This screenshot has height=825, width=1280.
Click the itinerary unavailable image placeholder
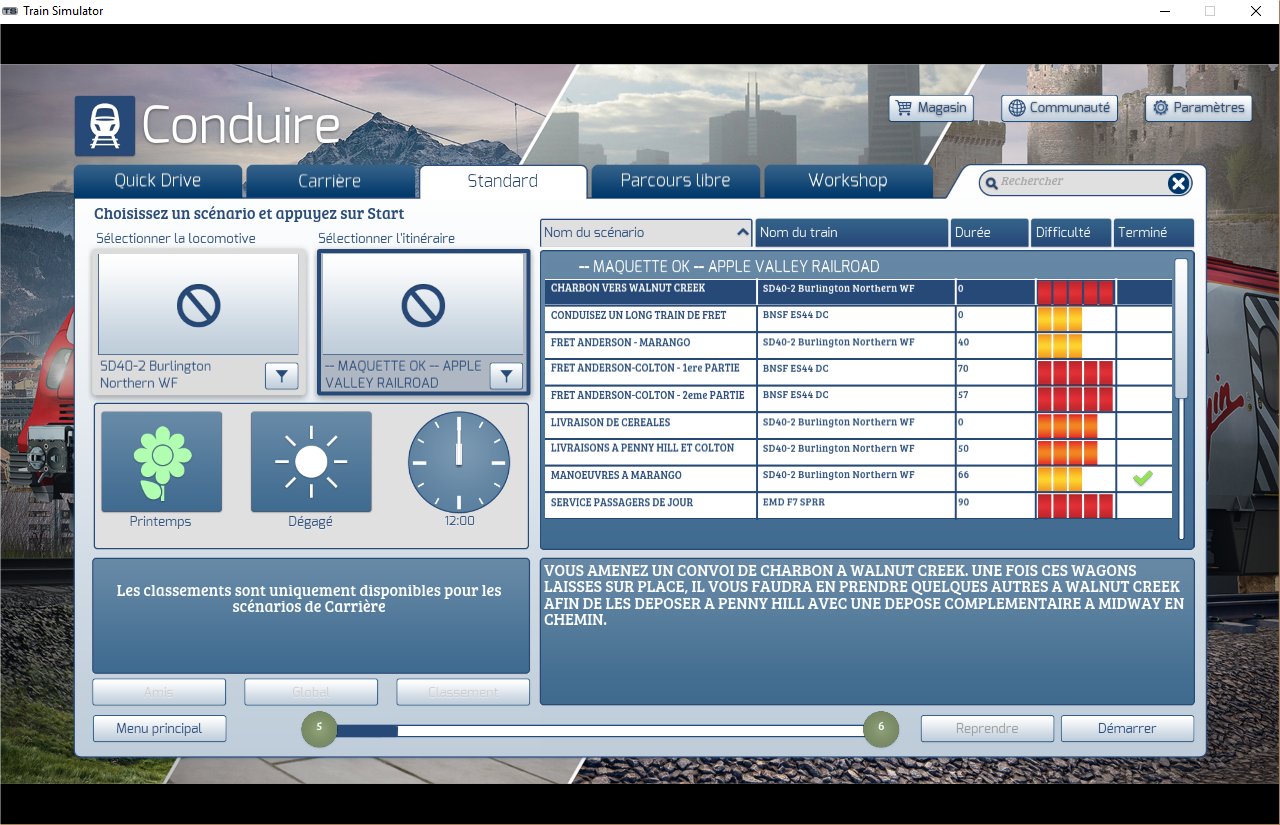[x=423, y=304]
